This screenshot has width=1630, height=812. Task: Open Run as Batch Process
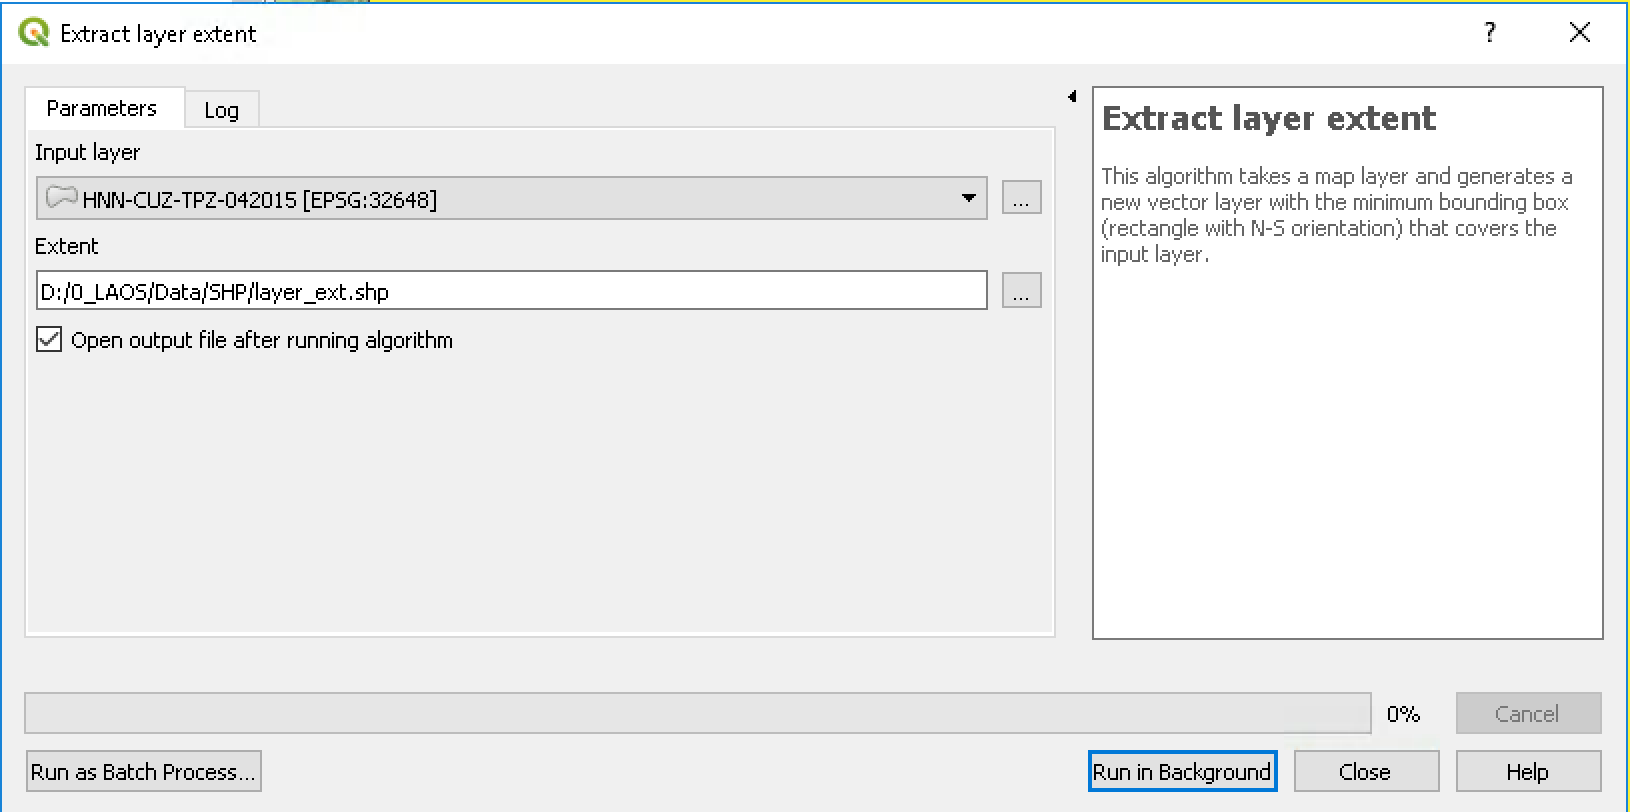(x=144, y=771)
